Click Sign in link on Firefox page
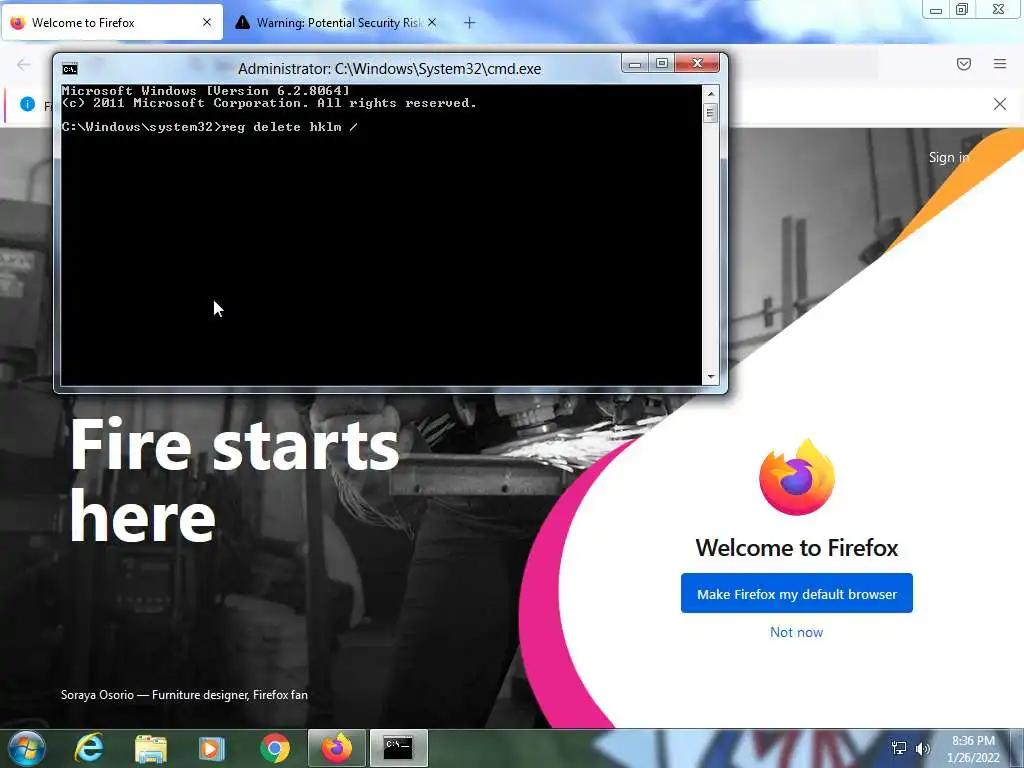This screenshot has height=768, width=1024. click(948, 157)
